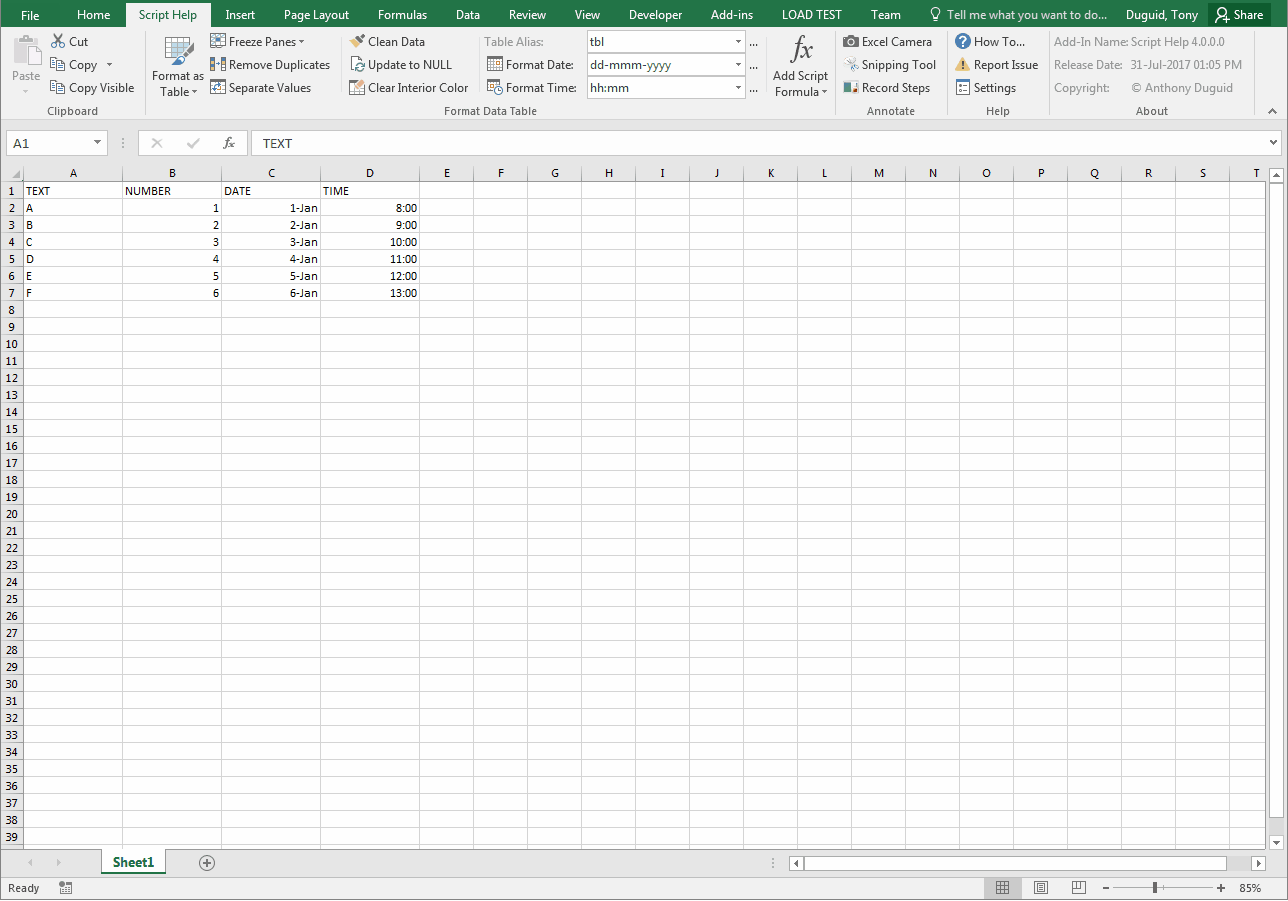The width and height of the screenshot is (1288, 901).
Task: Open the Formulas ribbon tab
Action: [x=402, y=15]
